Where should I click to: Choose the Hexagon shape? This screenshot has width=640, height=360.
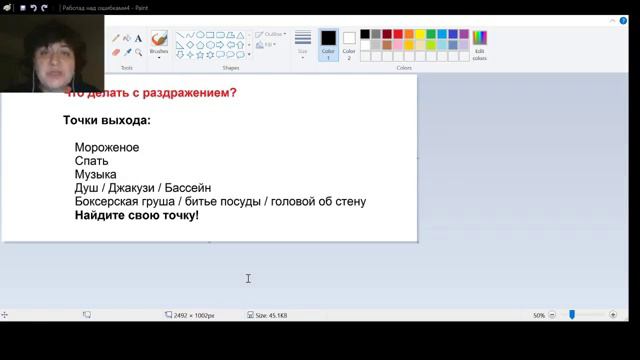point(210,45)
